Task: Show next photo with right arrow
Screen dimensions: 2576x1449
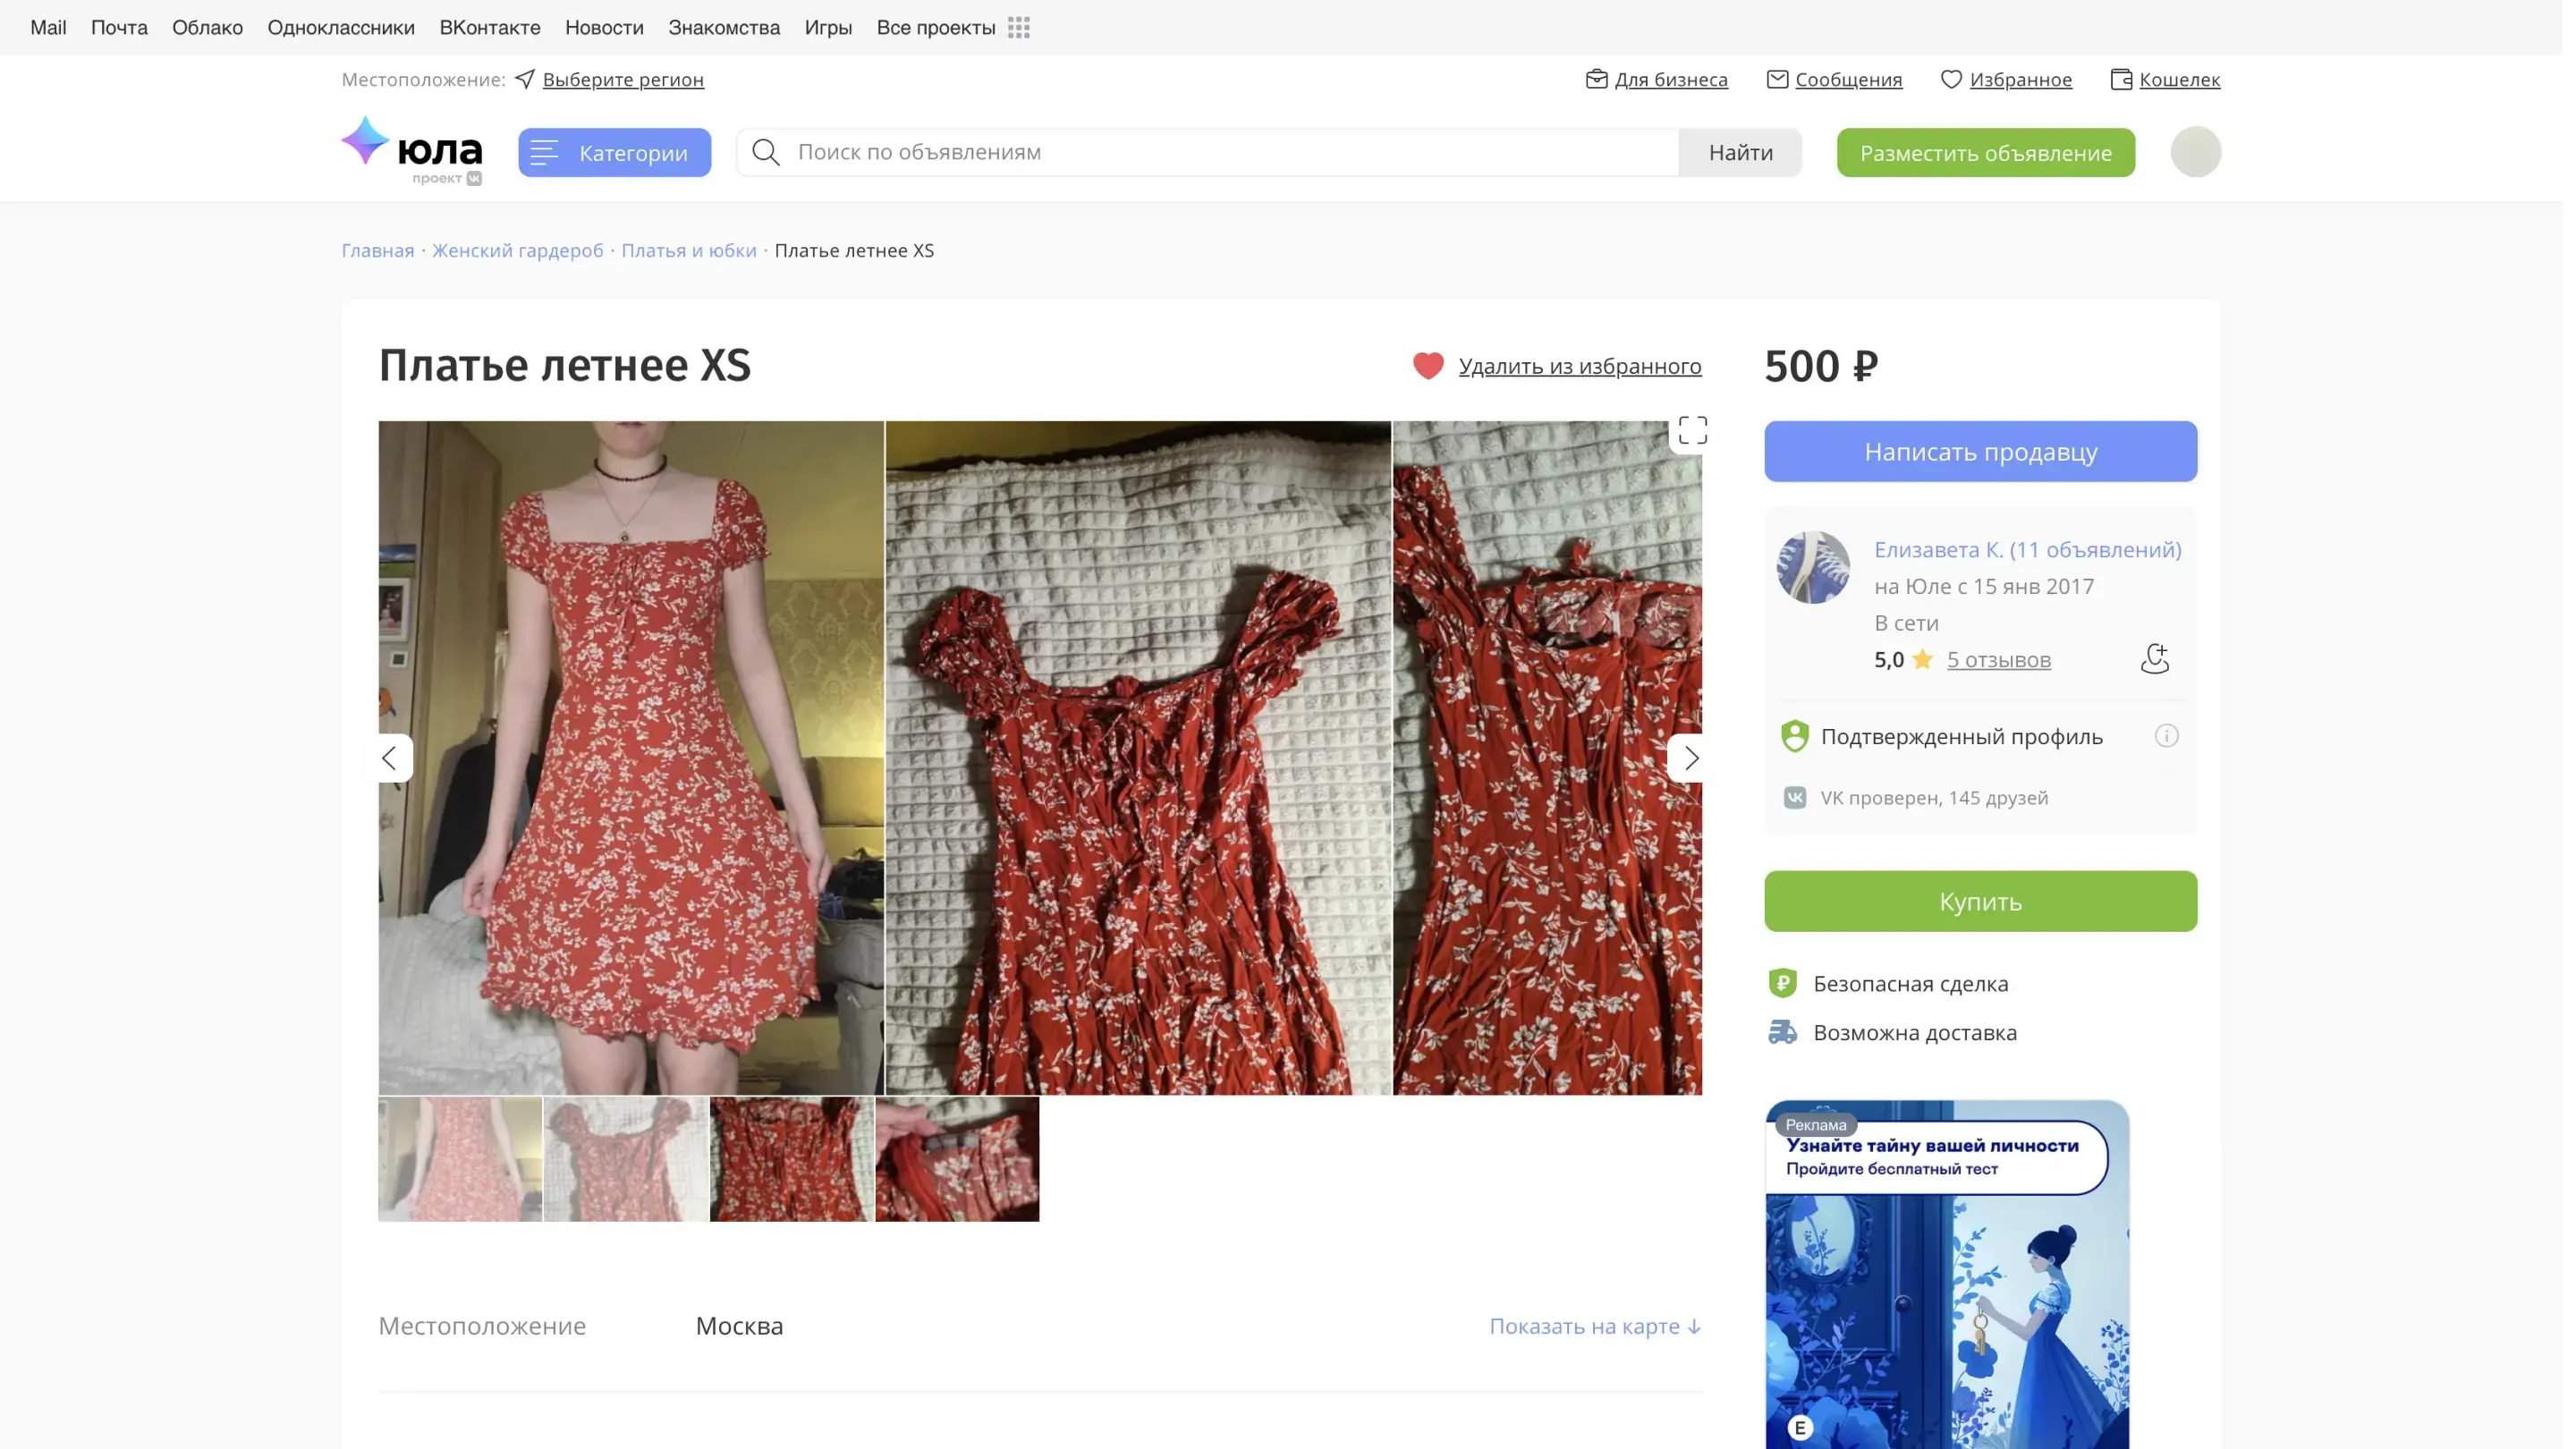Action: 1690,758
